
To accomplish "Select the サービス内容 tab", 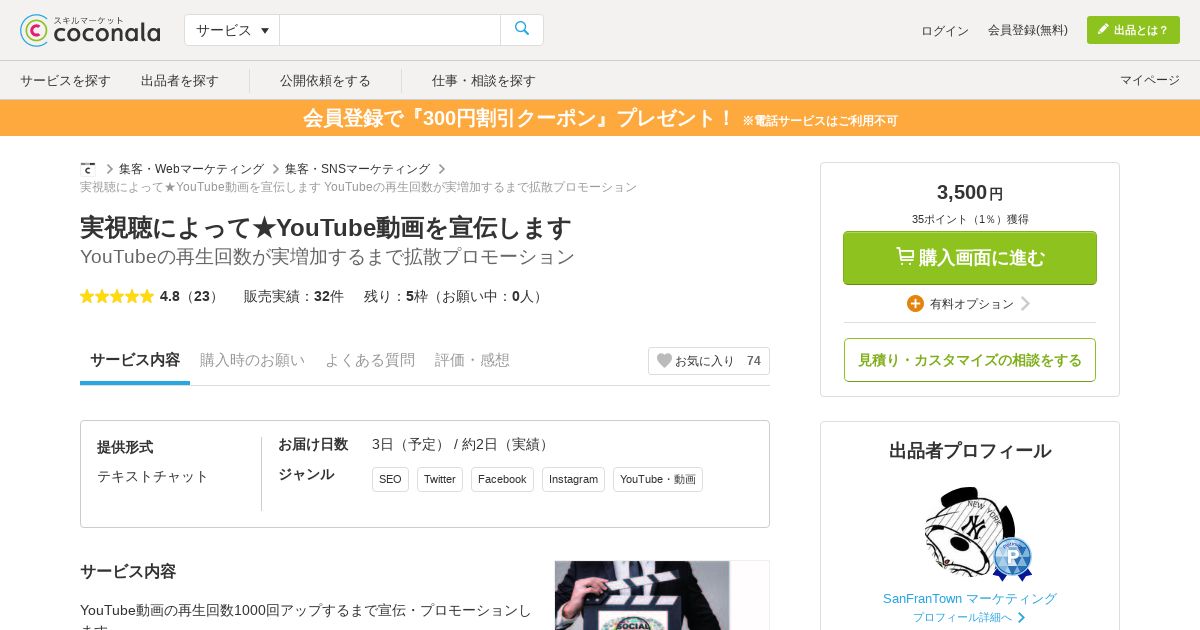I will click(135, 360).
